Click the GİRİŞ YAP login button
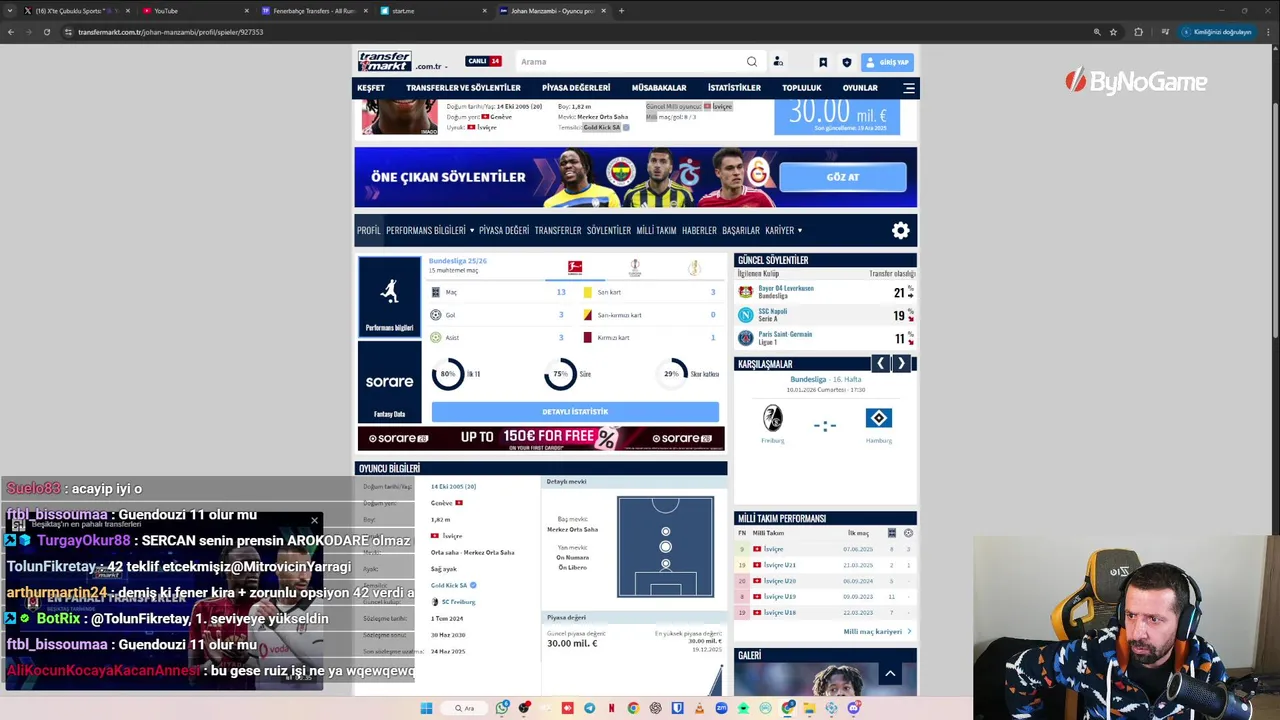Image resolution: width=1280 pixels, height=720 pixels. point(887,62)
